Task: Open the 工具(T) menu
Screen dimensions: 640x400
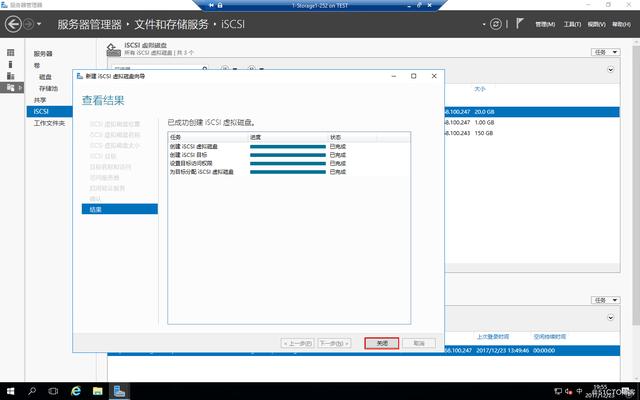Action: [572, 24]
